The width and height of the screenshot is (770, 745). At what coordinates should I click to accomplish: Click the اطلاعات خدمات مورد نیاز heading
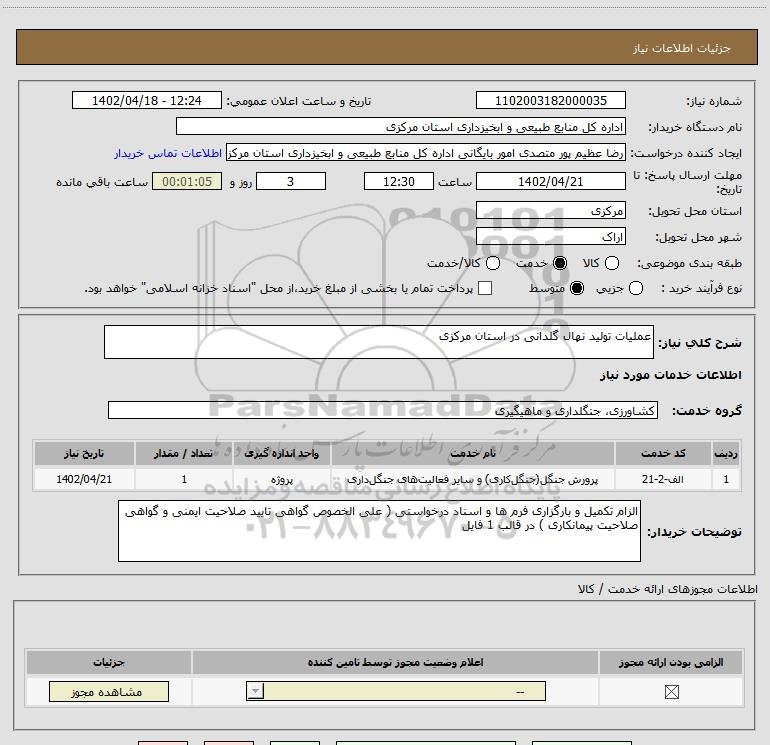tap(670, 375)
